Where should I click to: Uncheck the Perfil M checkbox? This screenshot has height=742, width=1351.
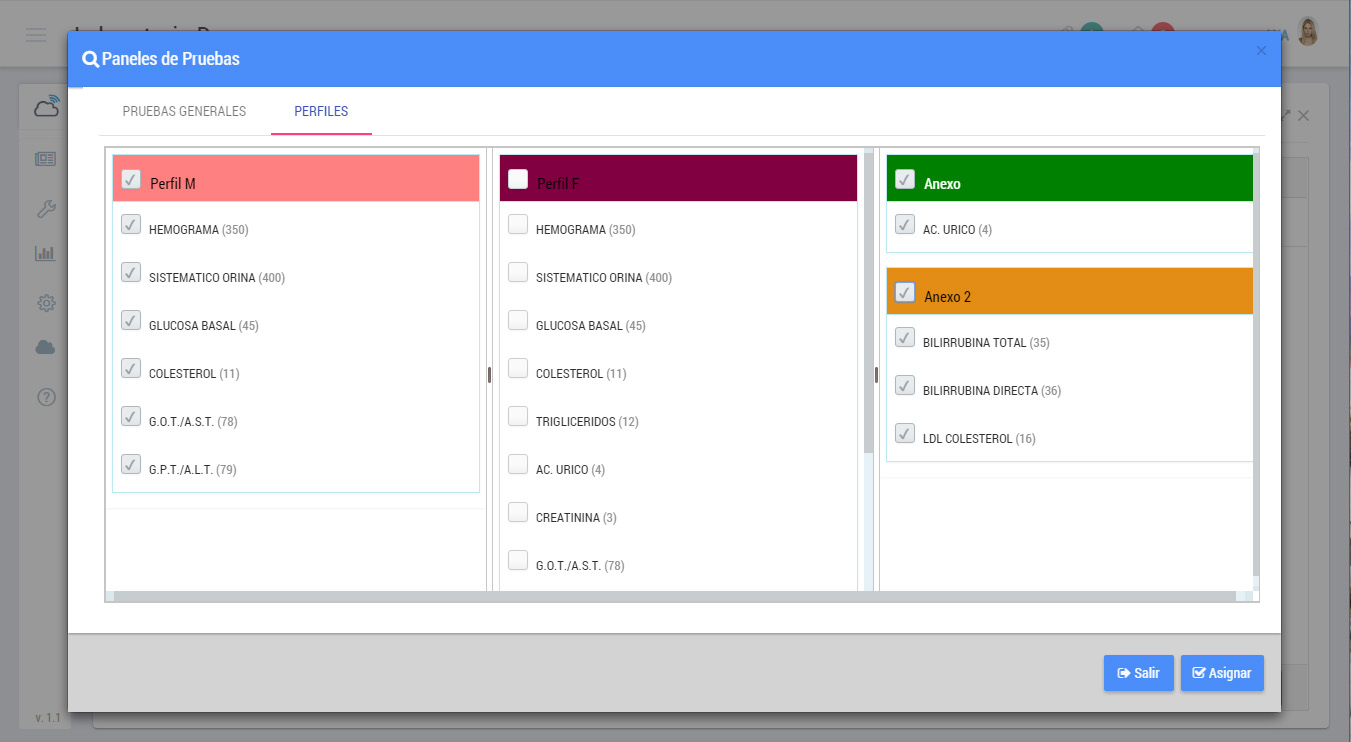pyautogui.click(x=131, y=179)
